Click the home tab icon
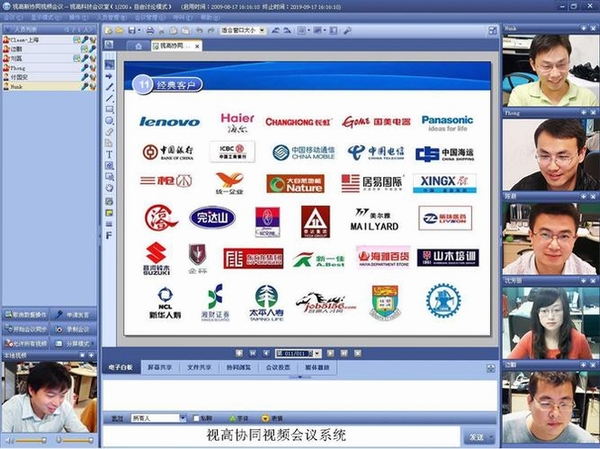Screen dimensions: 600x449 click(x=139, y=46)
